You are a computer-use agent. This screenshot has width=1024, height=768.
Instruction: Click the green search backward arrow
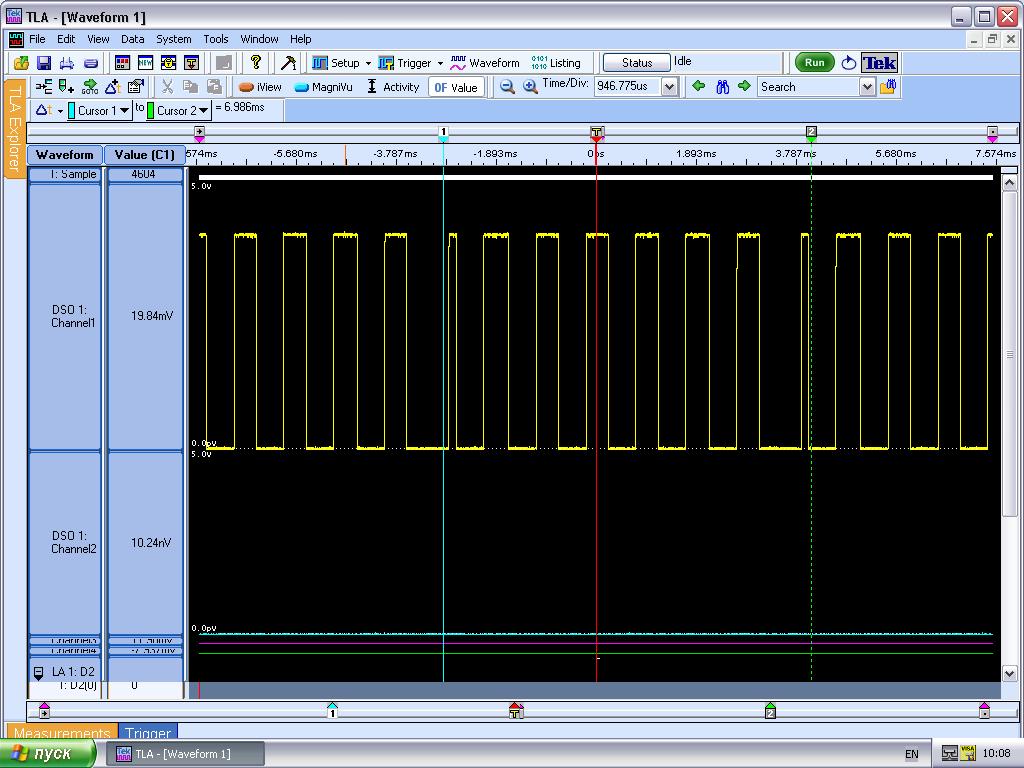click(x=699, y=87)
